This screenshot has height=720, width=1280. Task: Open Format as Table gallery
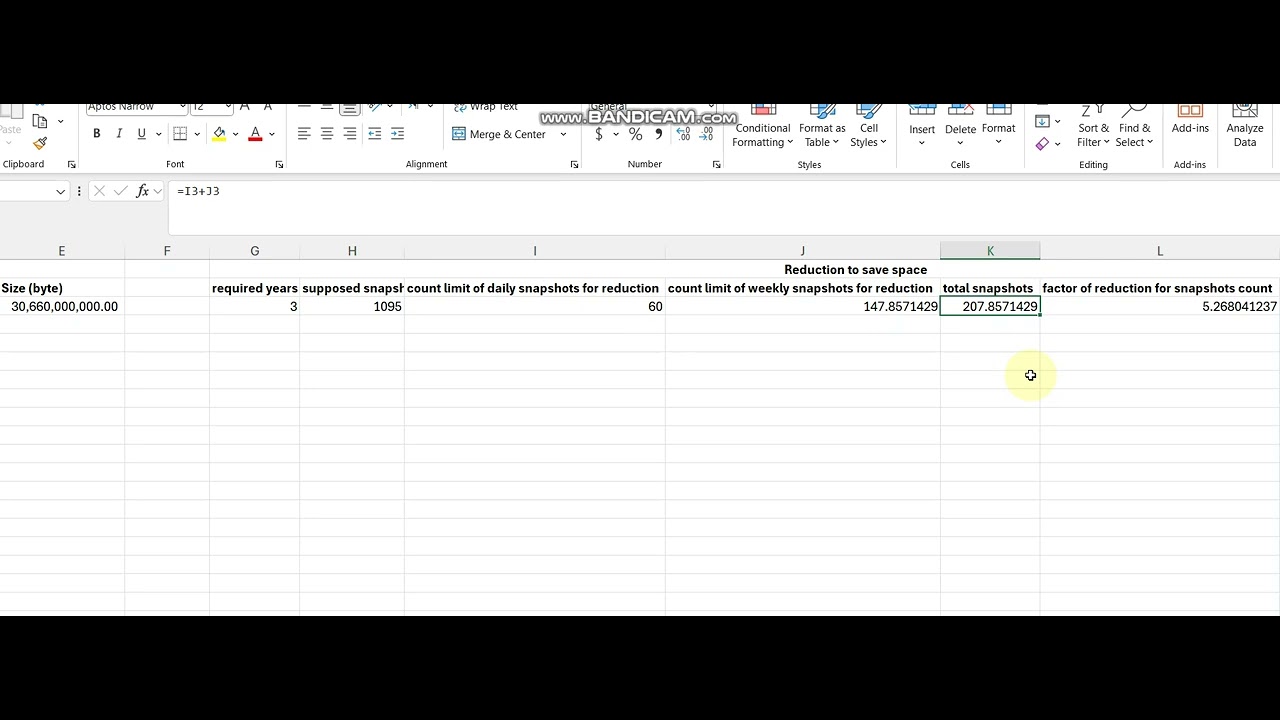pos(822,128)
